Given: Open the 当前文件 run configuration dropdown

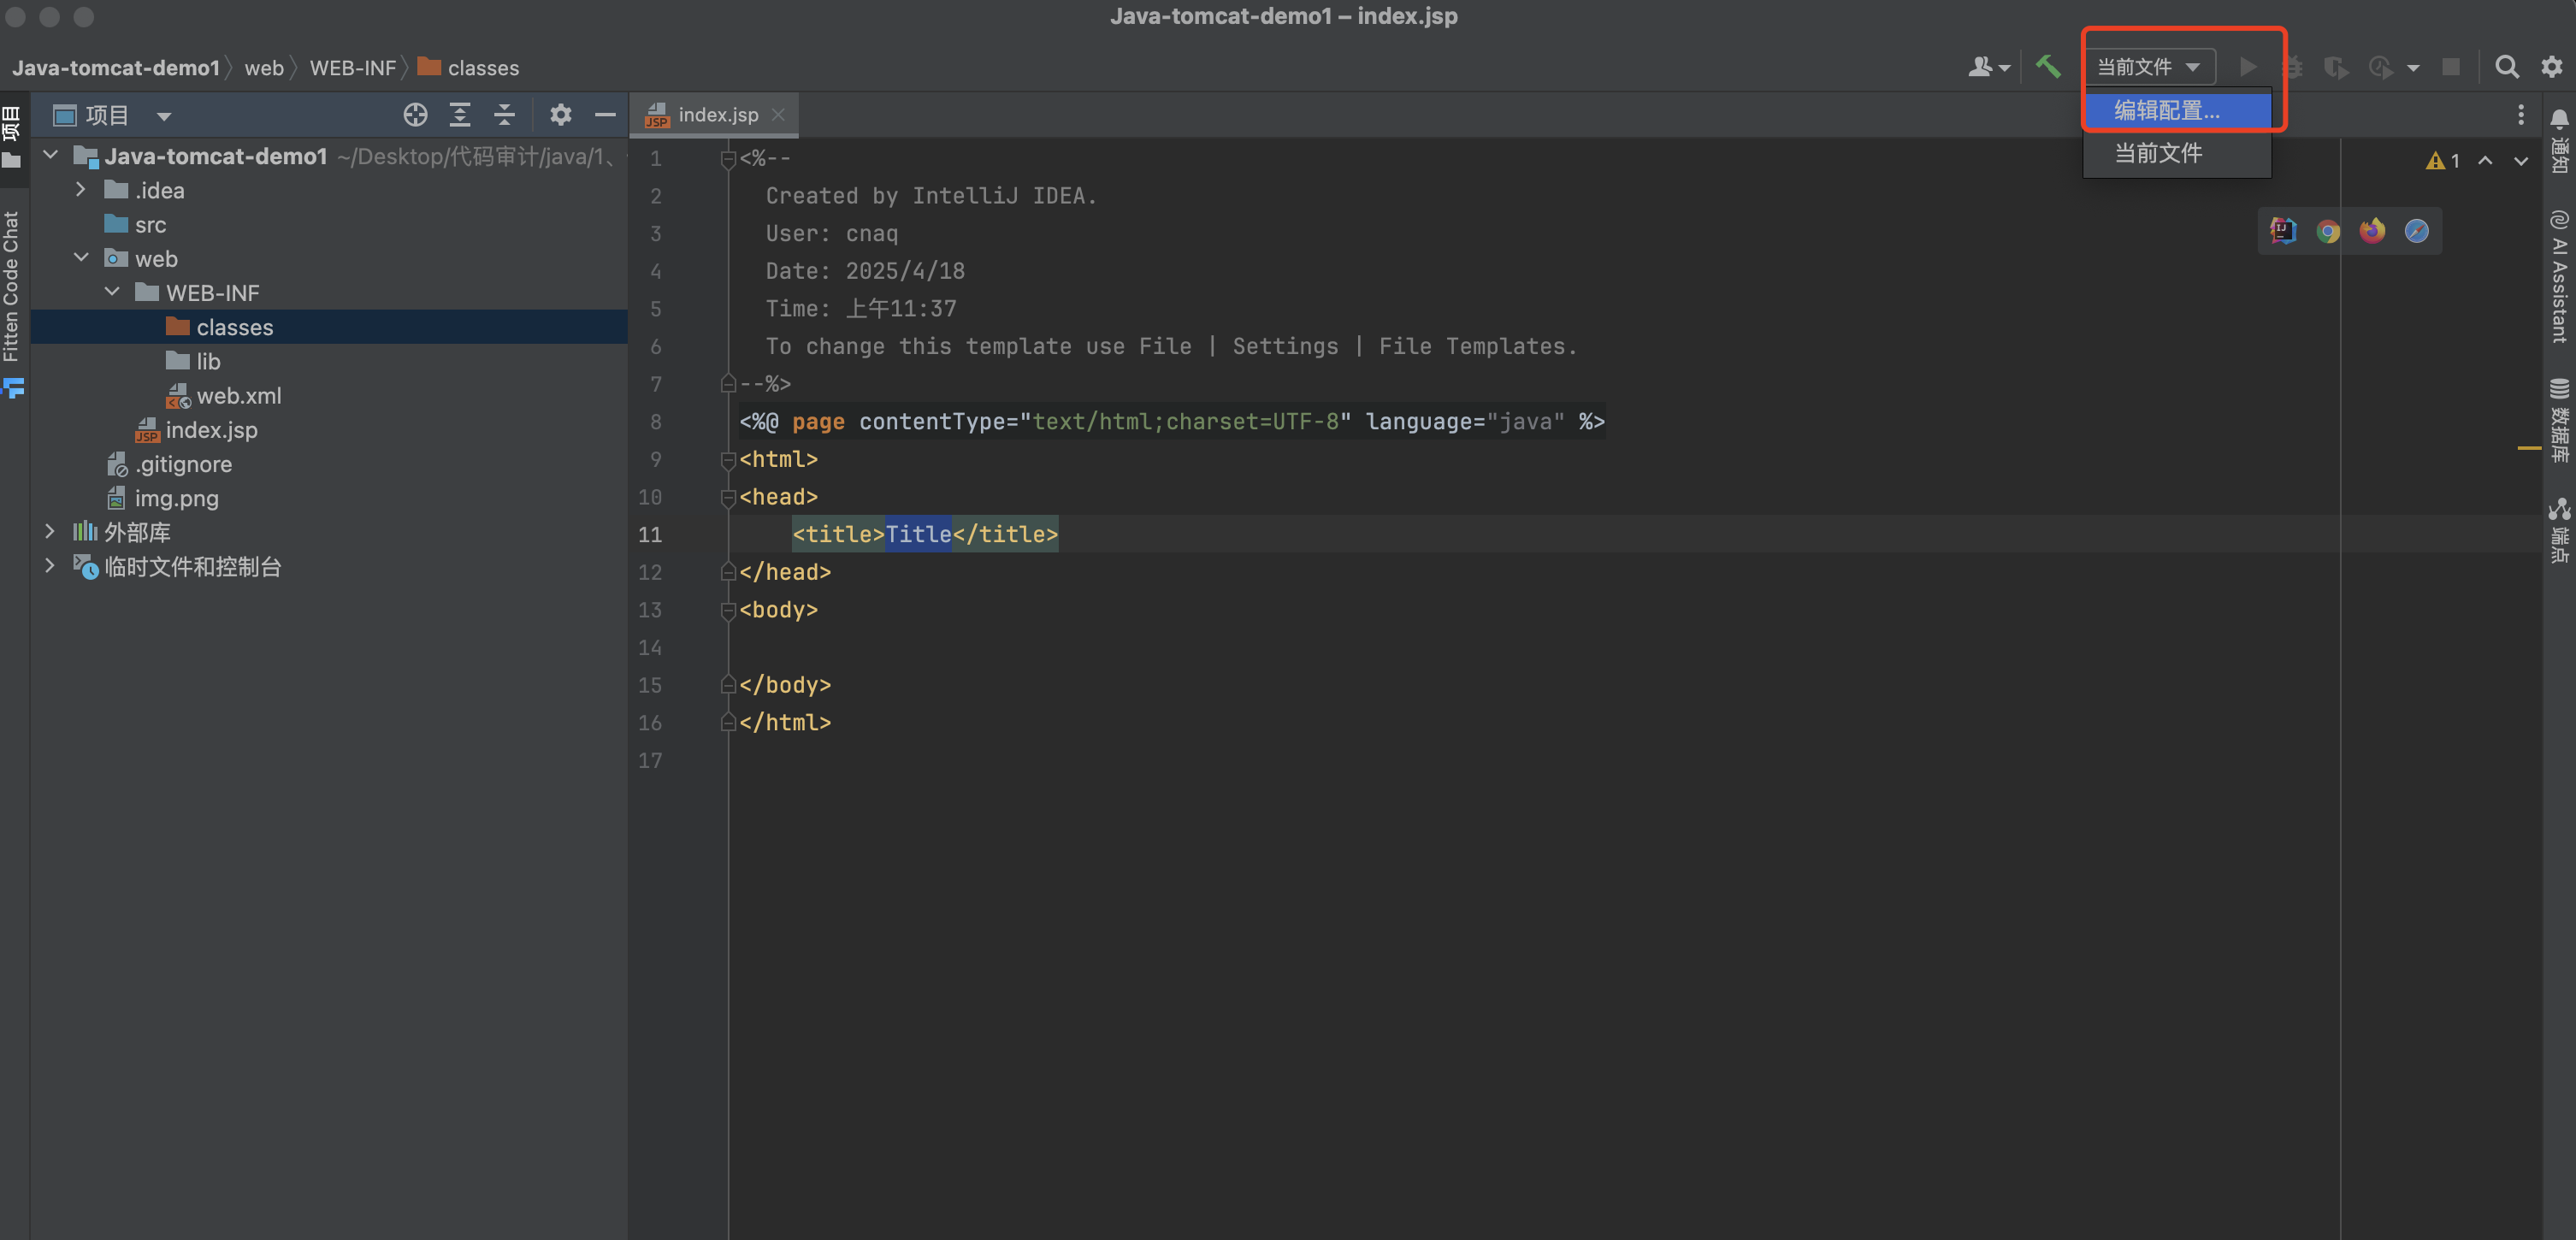Looking at the screenshot, I should click(2148, 67).
